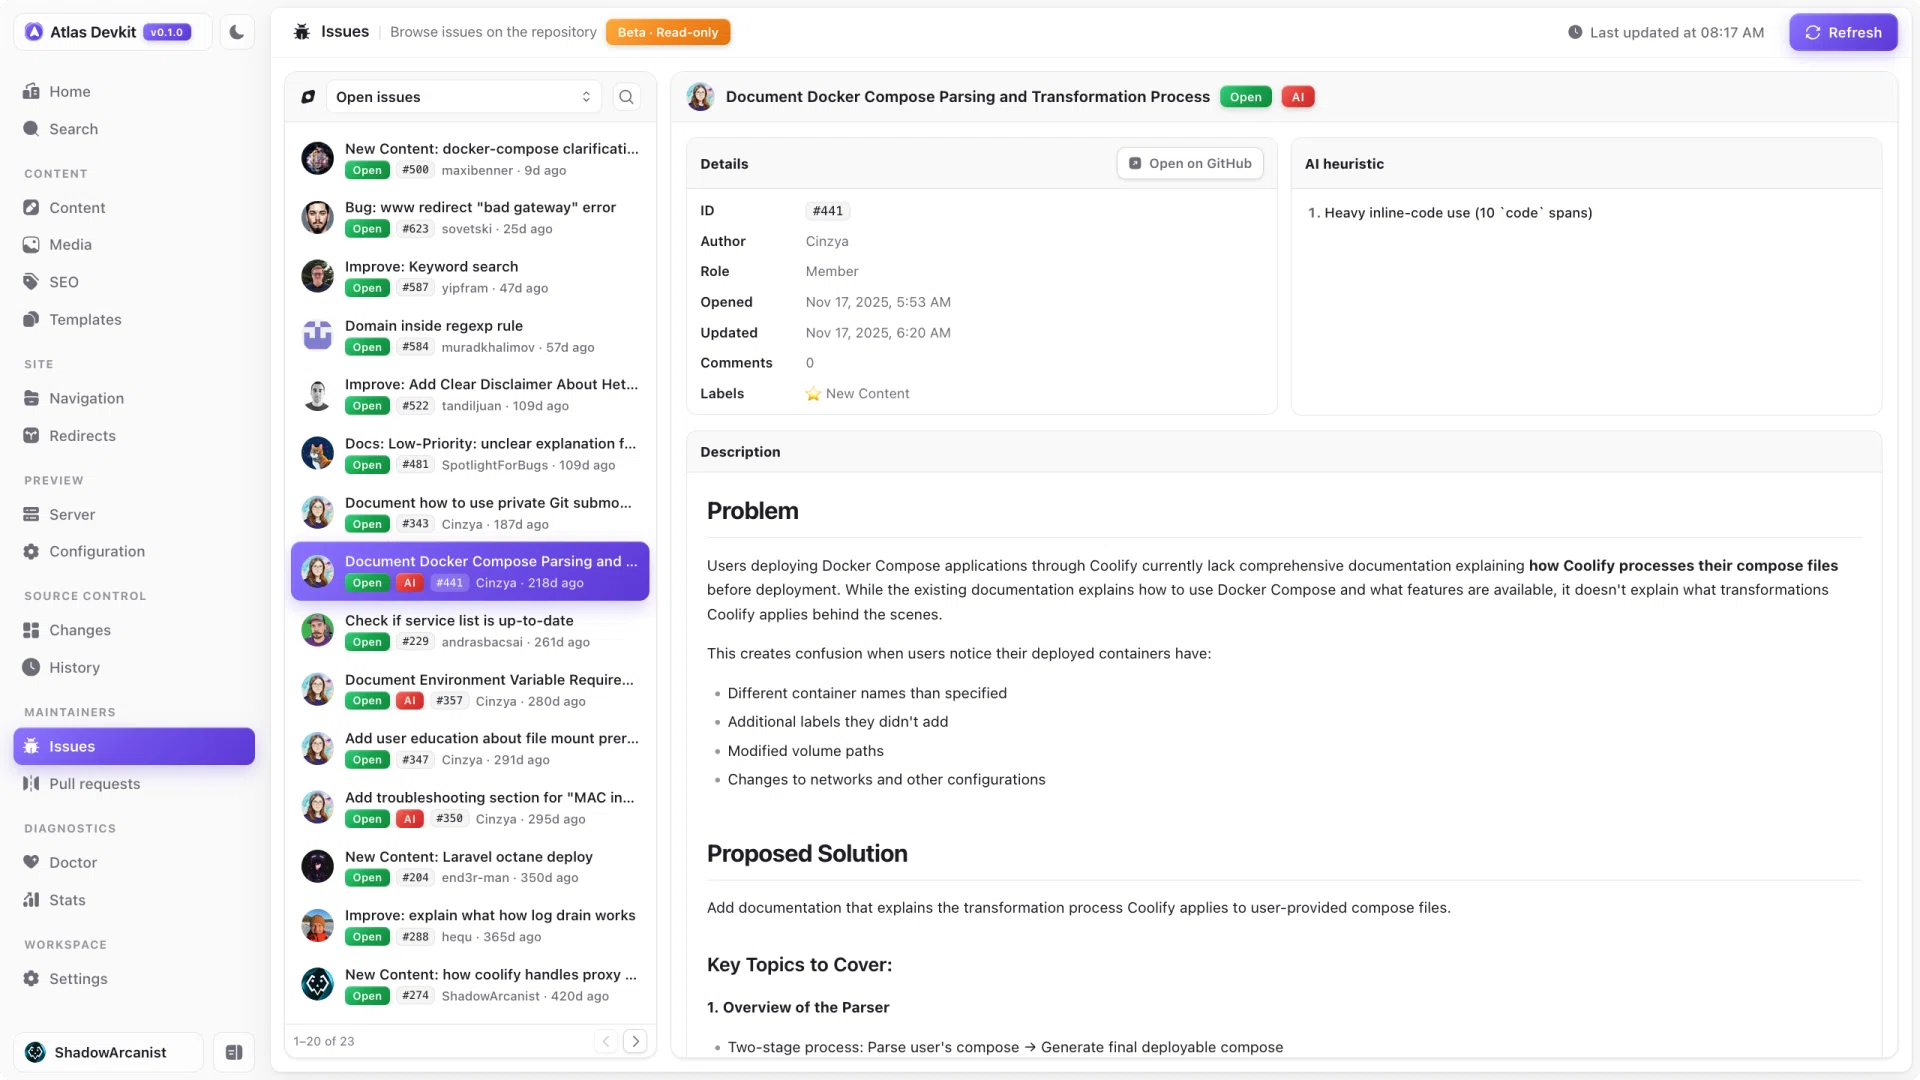This screenshot has height=1080, width=1920.
Task: Open the Open issues filter dropdown
Action: (464, 97)
